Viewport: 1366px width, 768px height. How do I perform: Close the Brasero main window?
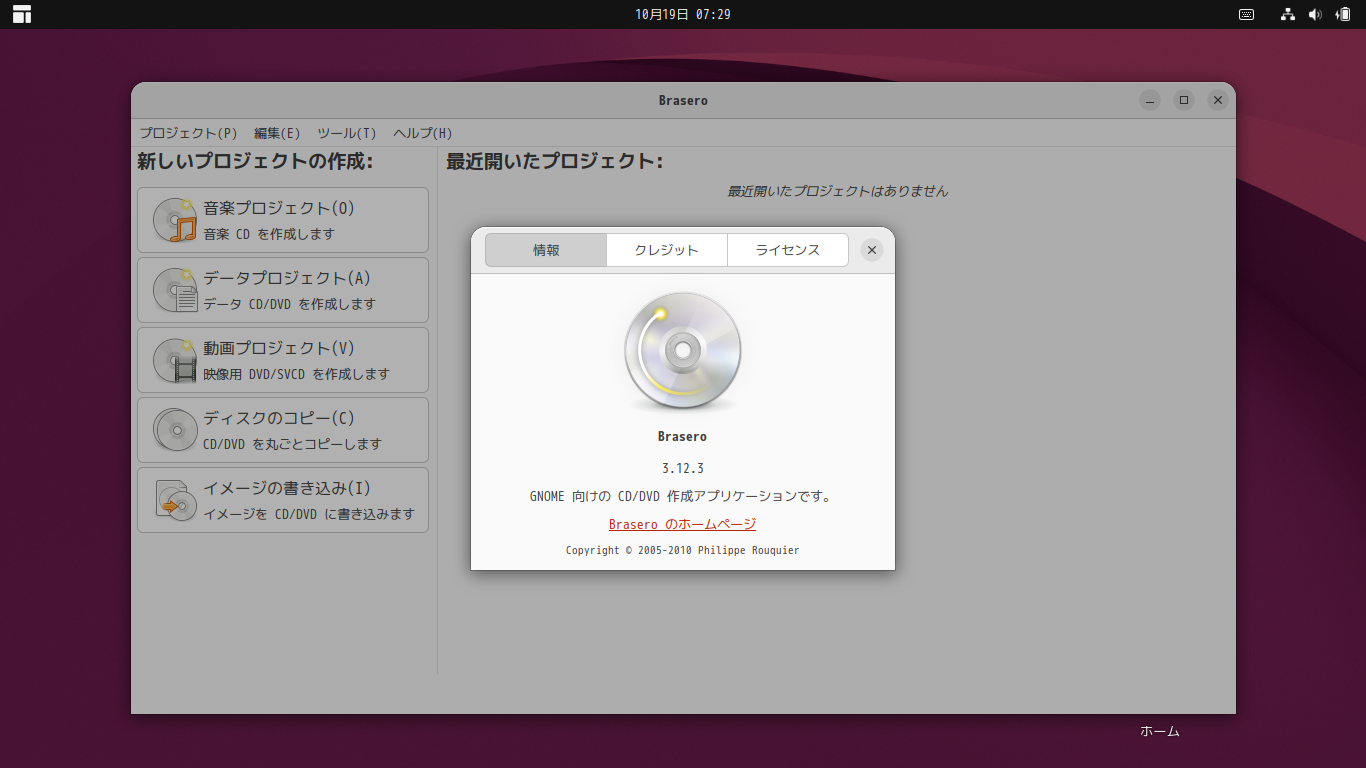1217,100
